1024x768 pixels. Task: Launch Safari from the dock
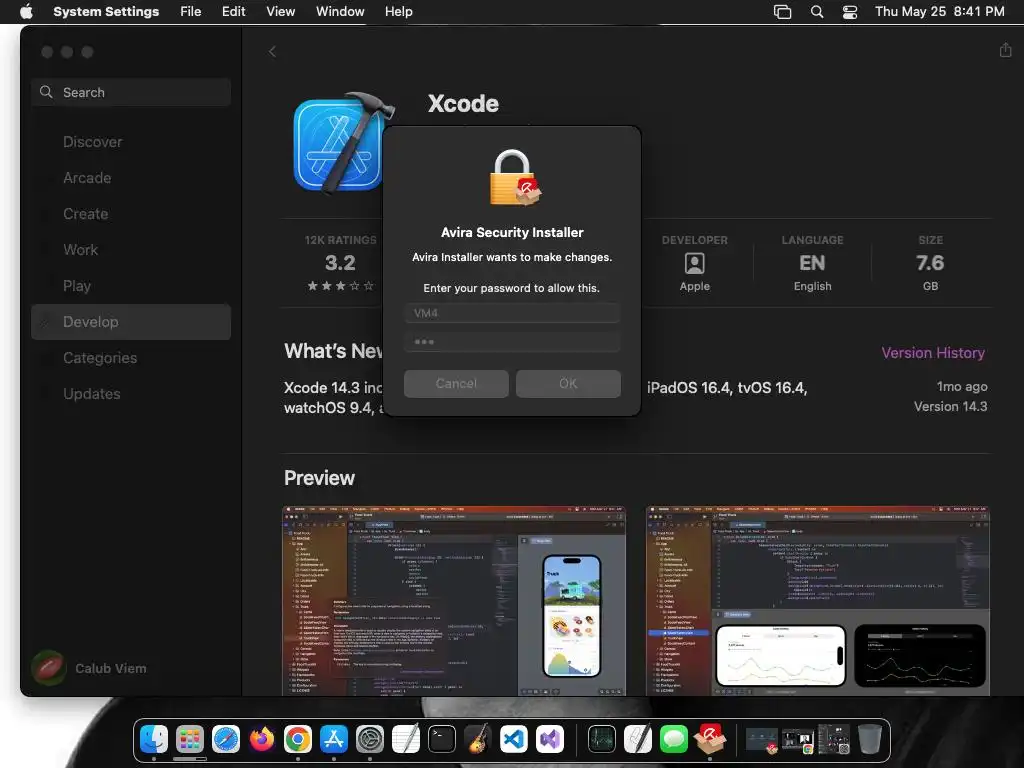tap(226, 739)
